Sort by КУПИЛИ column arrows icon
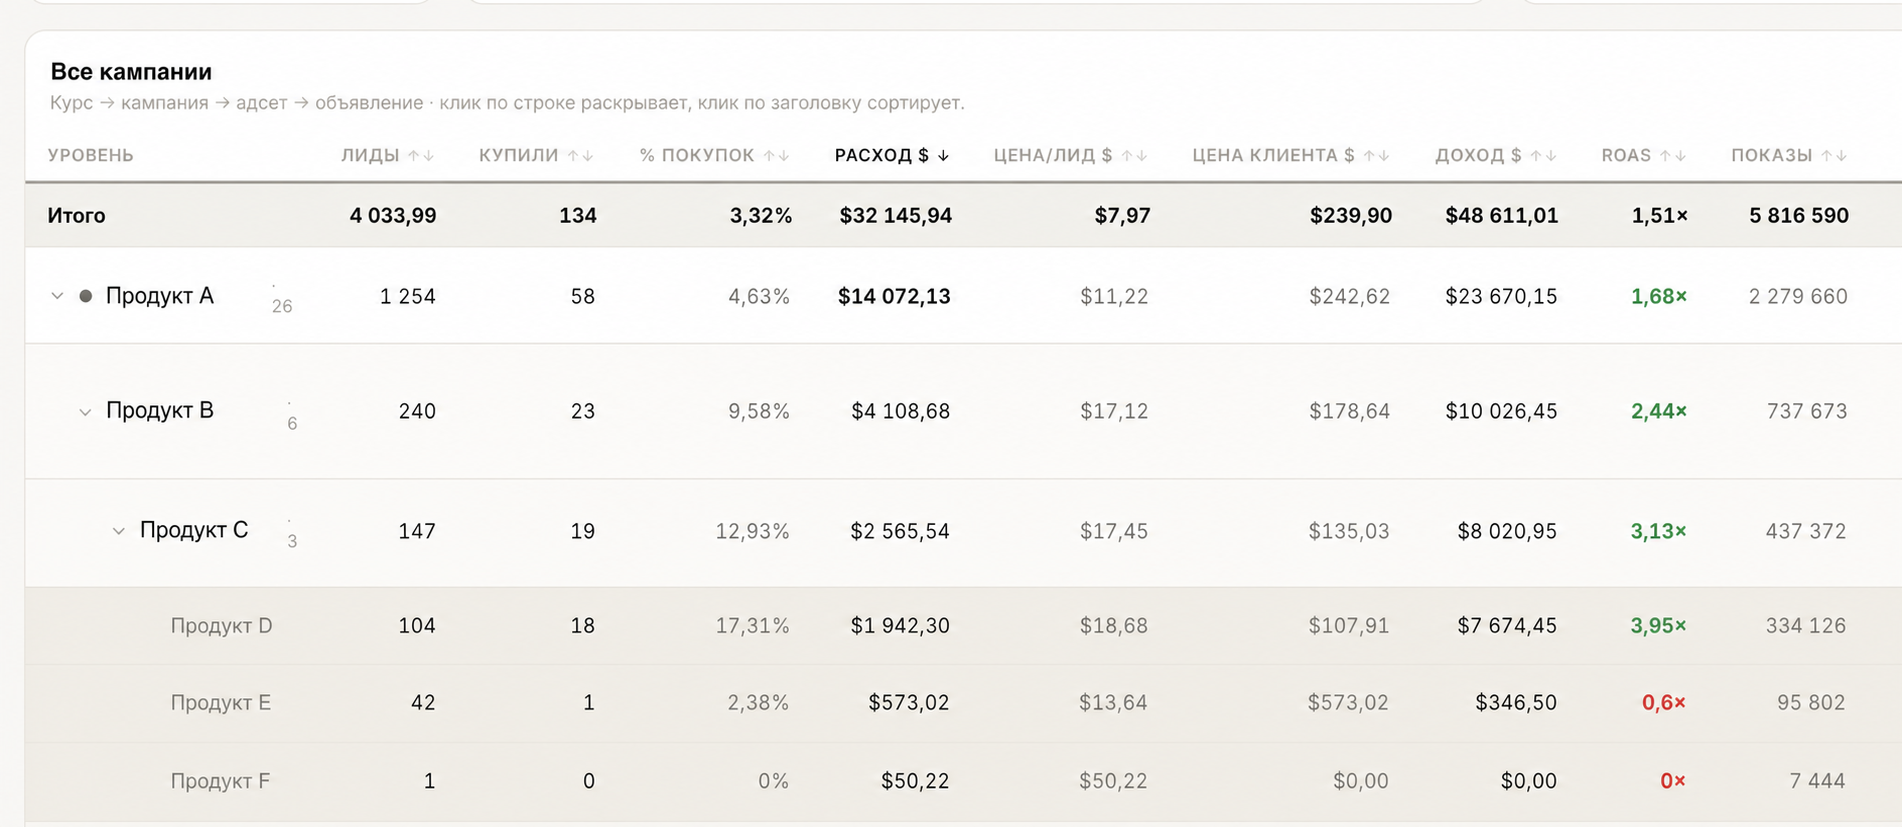 (581, 156)
